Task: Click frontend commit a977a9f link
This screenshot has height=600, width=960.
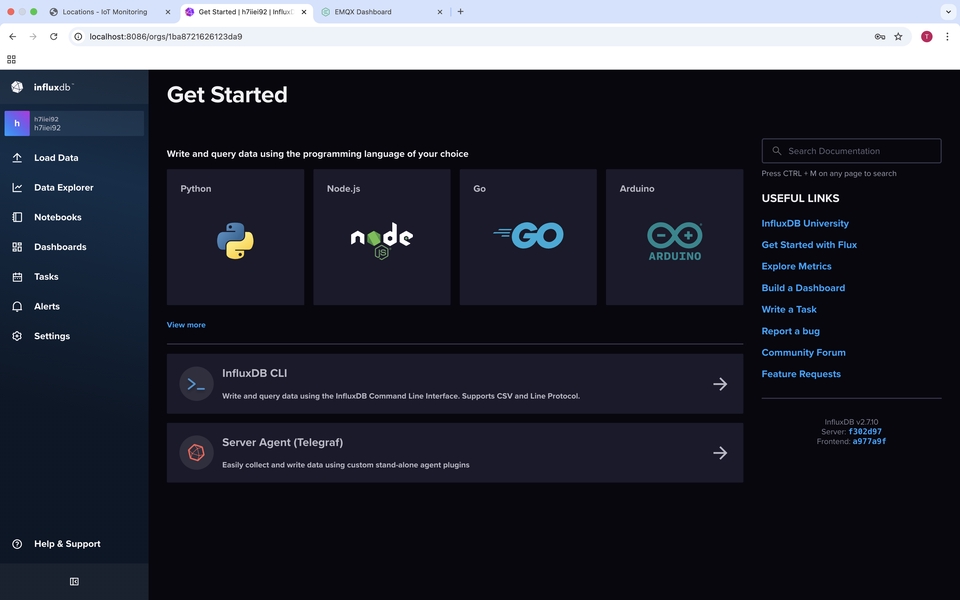Action: (869, 441)
